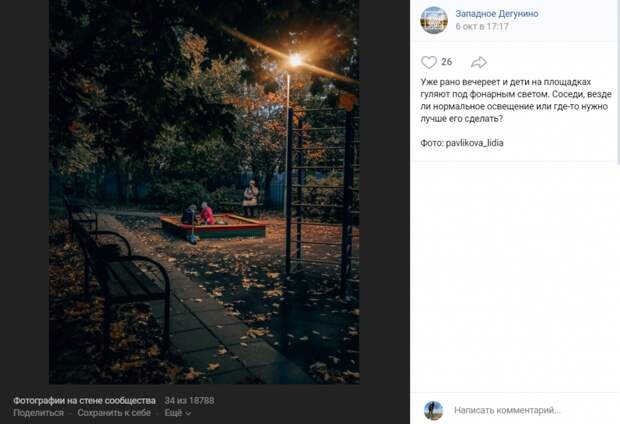Click the post description text
Screen dimensions: 620x424
[x=516, y=100]
